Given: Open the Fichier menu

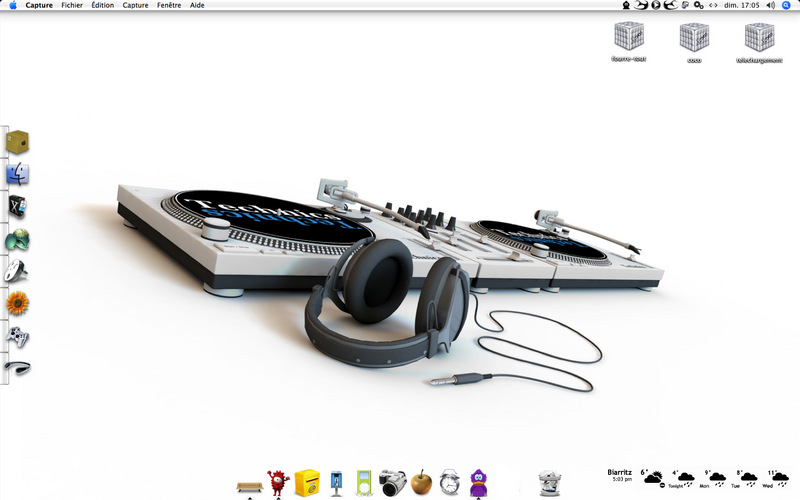Looking at the screenshot, I should click(x=72, y=5).
